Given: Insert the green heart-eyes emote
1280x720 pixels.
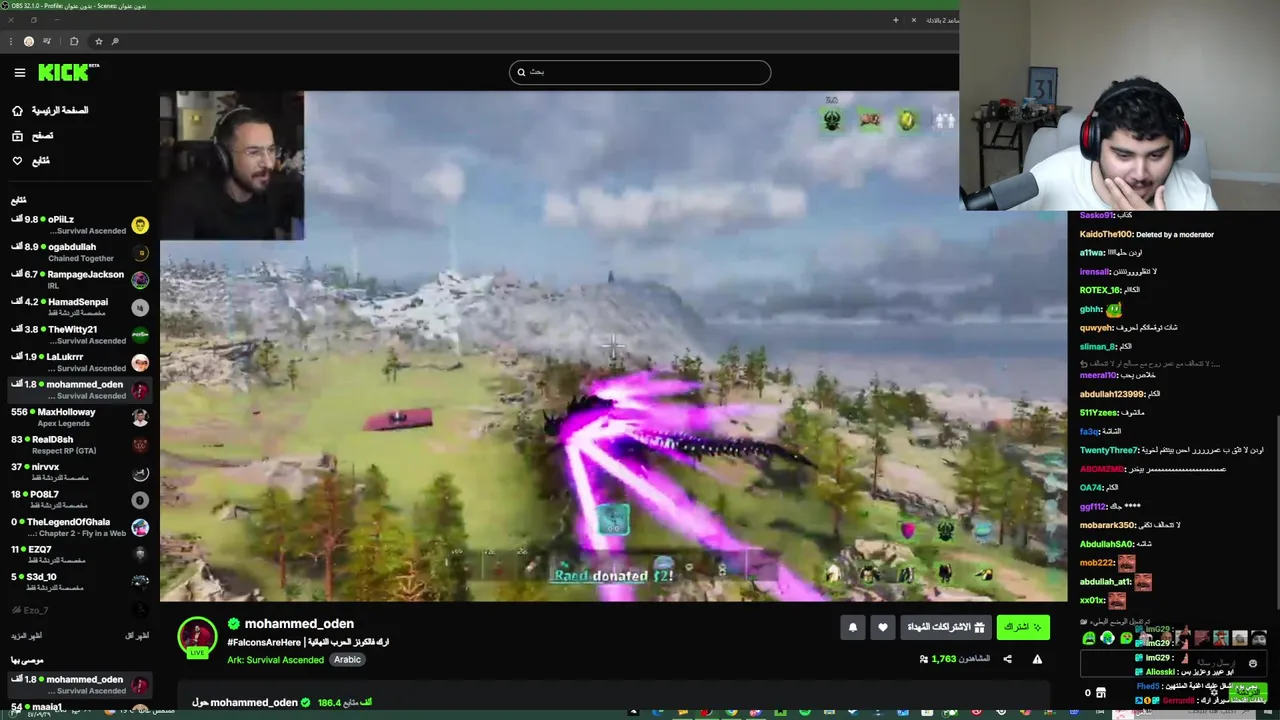Looking at the screenshot, I should pos(1126,638).
